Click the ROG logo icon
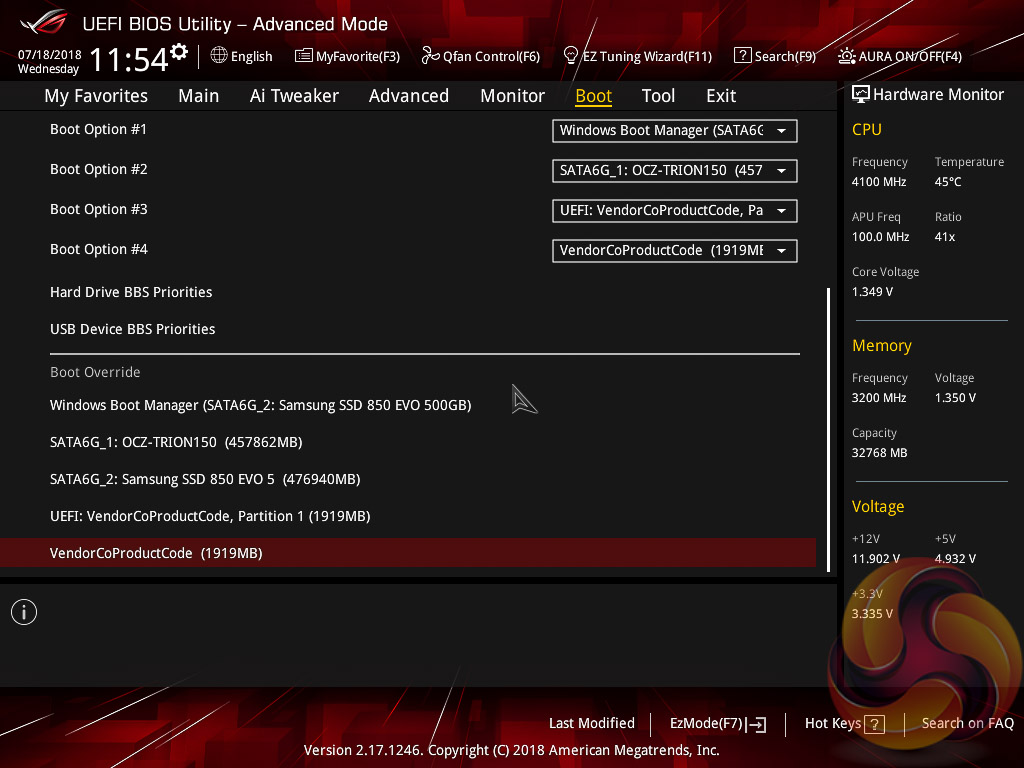 [x=44, y=22]
